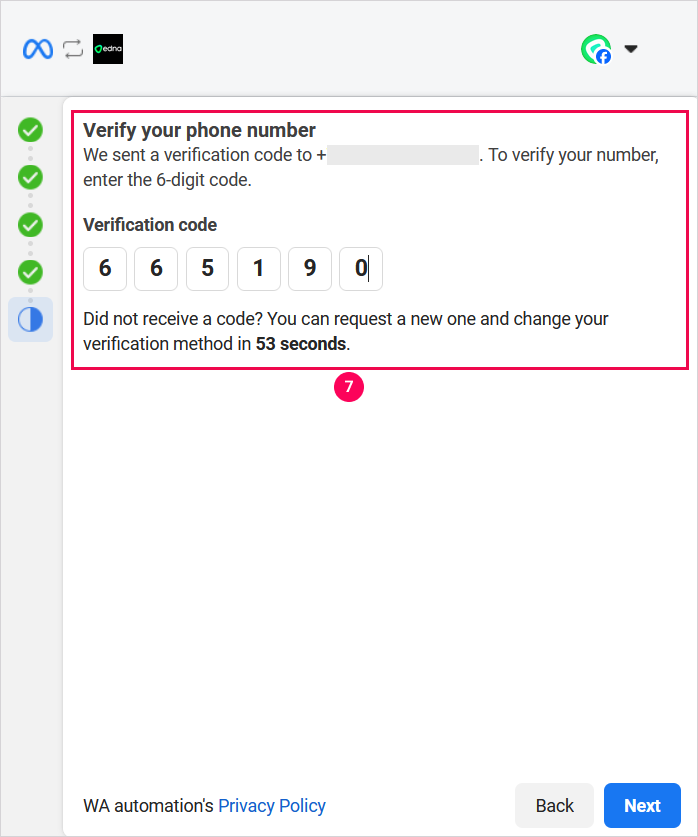Click the Meta logo icon

(38, 49)
